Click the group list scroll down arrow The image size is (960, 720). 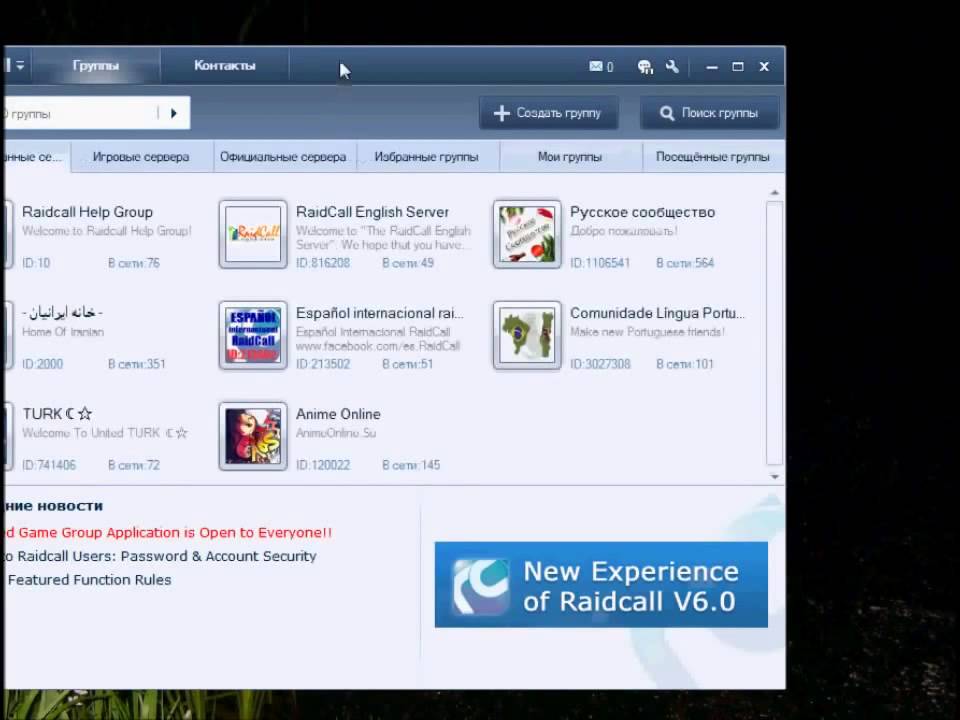pyautogui.click(x=774, y=476)
